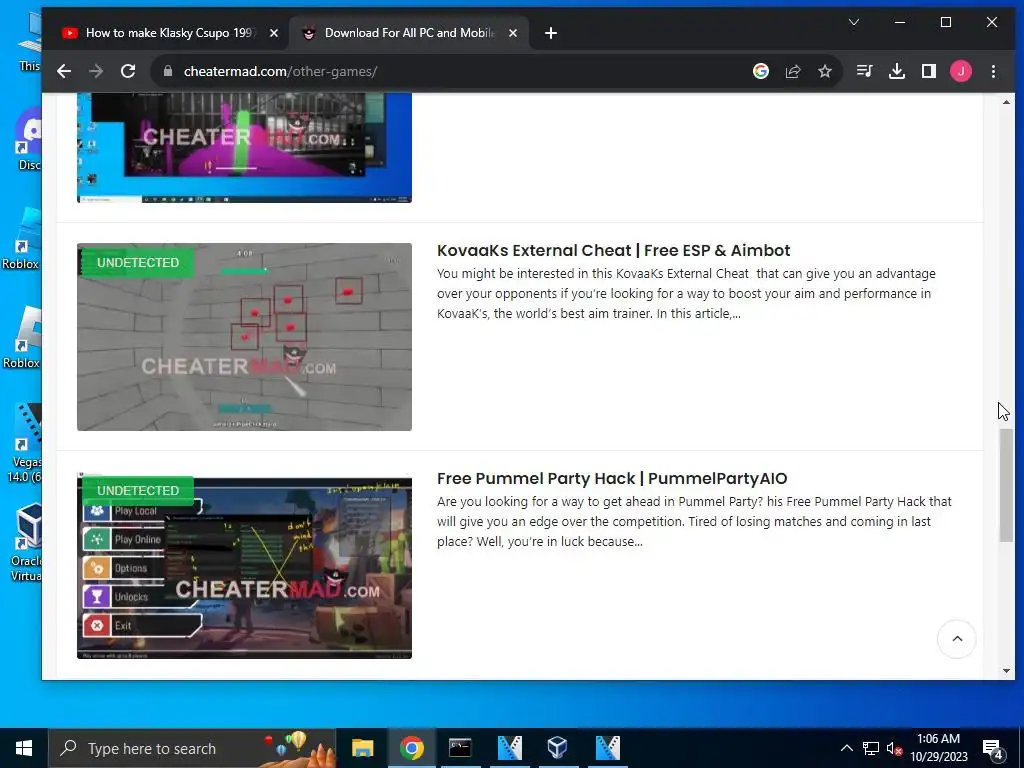This screenshot has height=768, width=1024.
Task: Toggle the Chrome side panel
Action: [929, 71]
